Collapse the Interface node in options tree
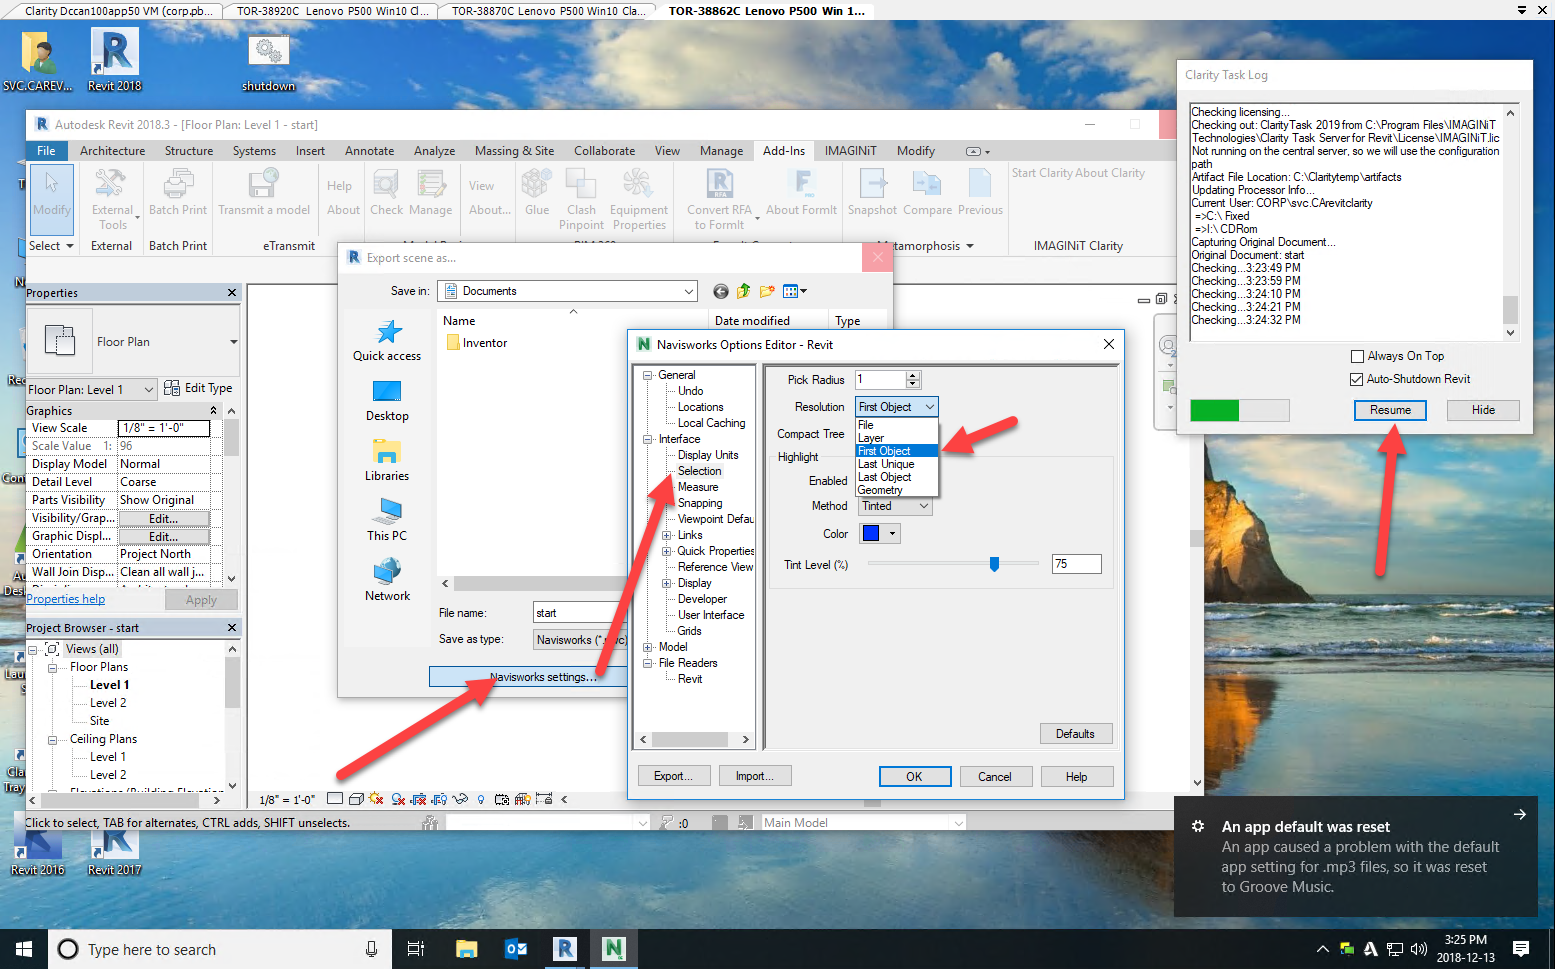 pos(648,439)
